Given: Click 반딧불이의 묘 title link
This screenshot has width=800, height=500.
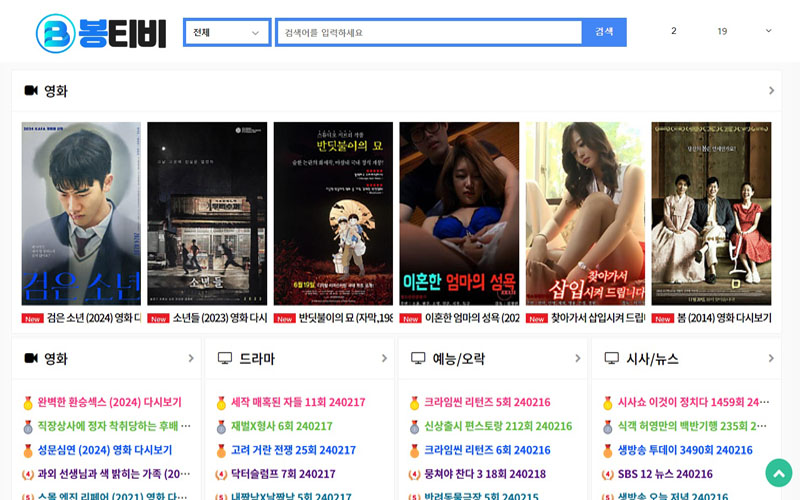Looking at the screenshot, I should [x=345, y=318].
